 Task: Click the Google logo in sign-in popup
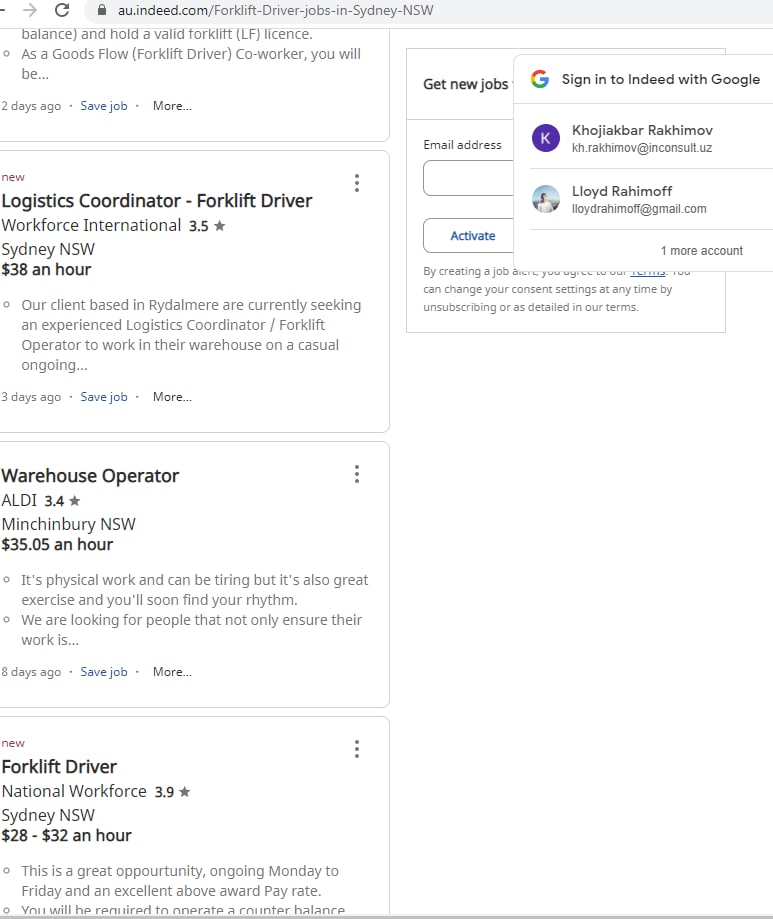540,79
